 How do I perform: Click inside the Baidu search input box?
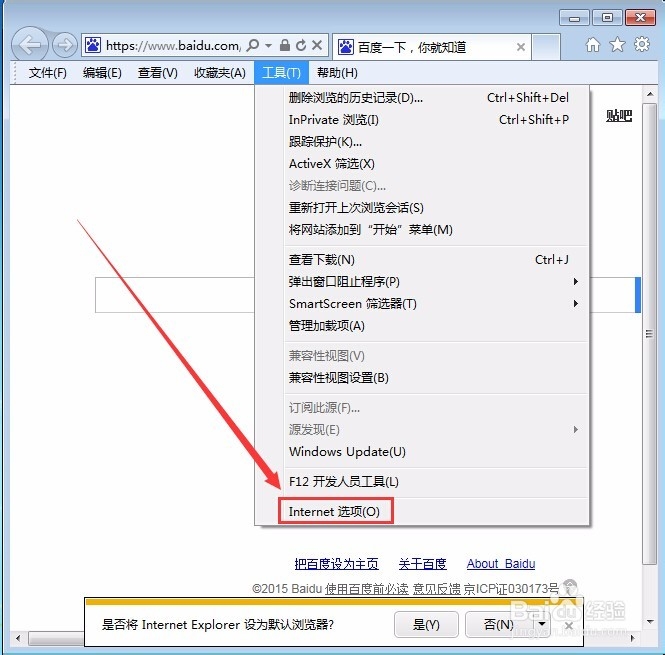coord(175,295)
